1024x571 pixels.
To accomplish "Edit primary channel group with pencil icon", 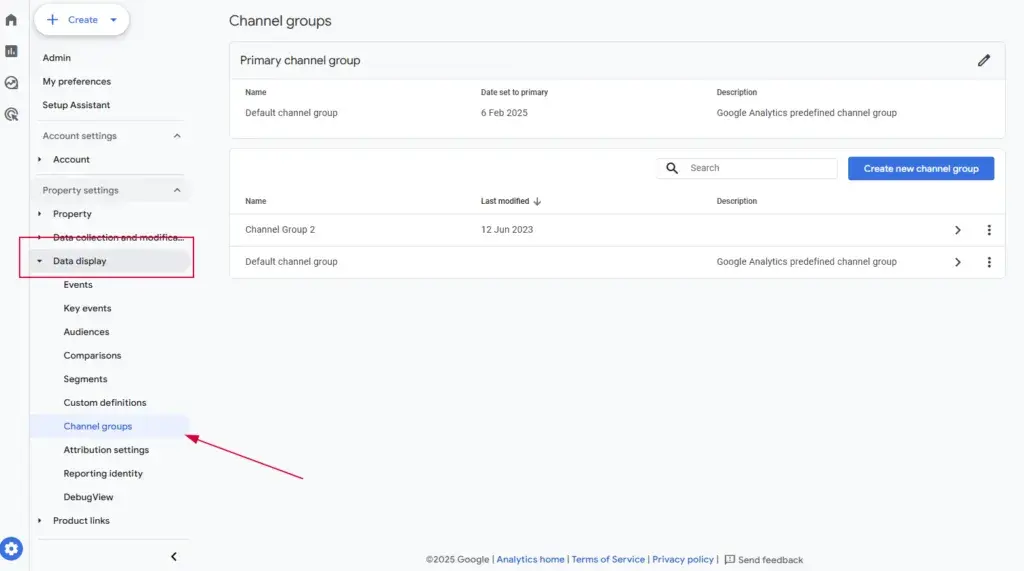I will click(984, 61).
